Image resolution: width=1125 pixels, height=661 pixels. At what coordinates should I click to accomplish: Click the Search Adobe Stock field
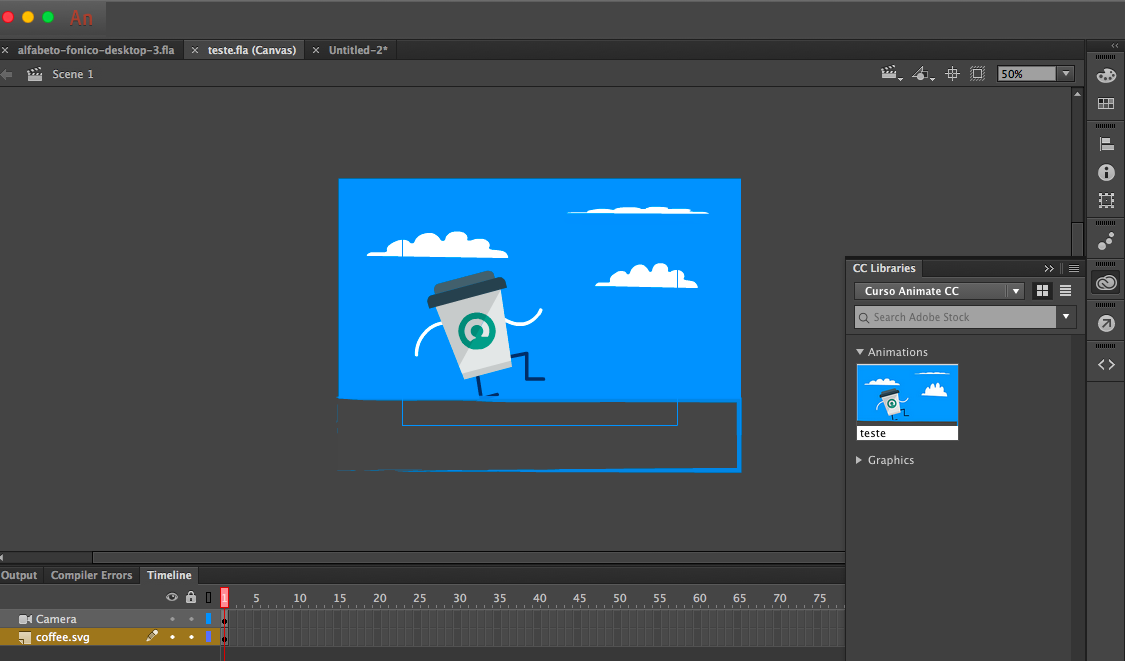(x=955, y=317)
